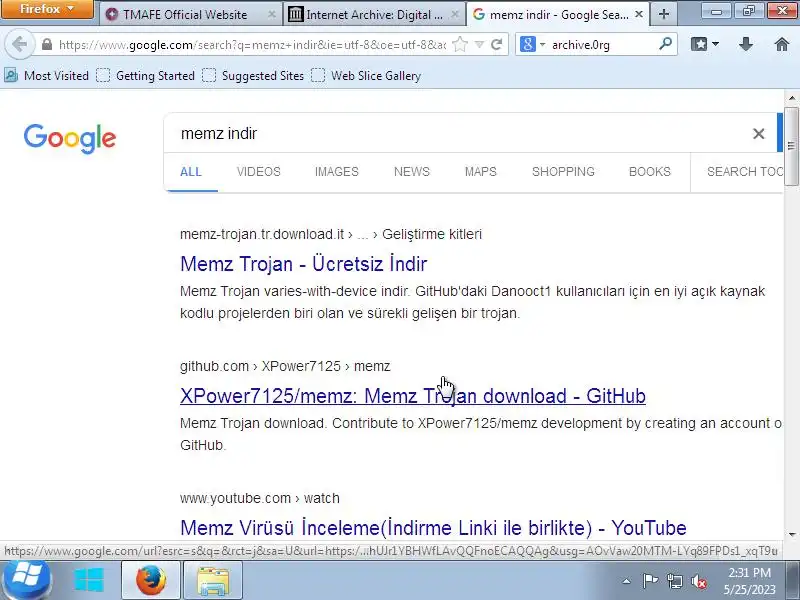
Task: Open the Downloads arrow icon
Action: 745,45
